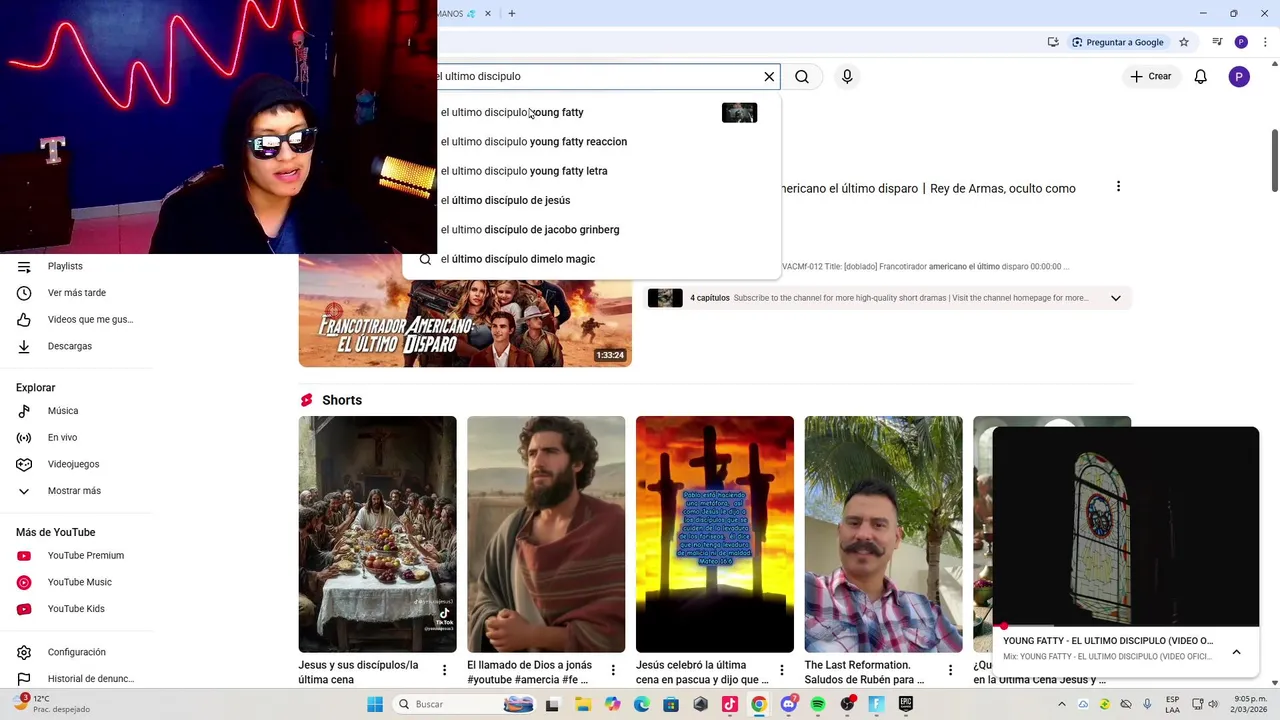Open YouTube notifications bell
The height and width of the screenshot is (720, 1280).
(x=1201, y=76)
